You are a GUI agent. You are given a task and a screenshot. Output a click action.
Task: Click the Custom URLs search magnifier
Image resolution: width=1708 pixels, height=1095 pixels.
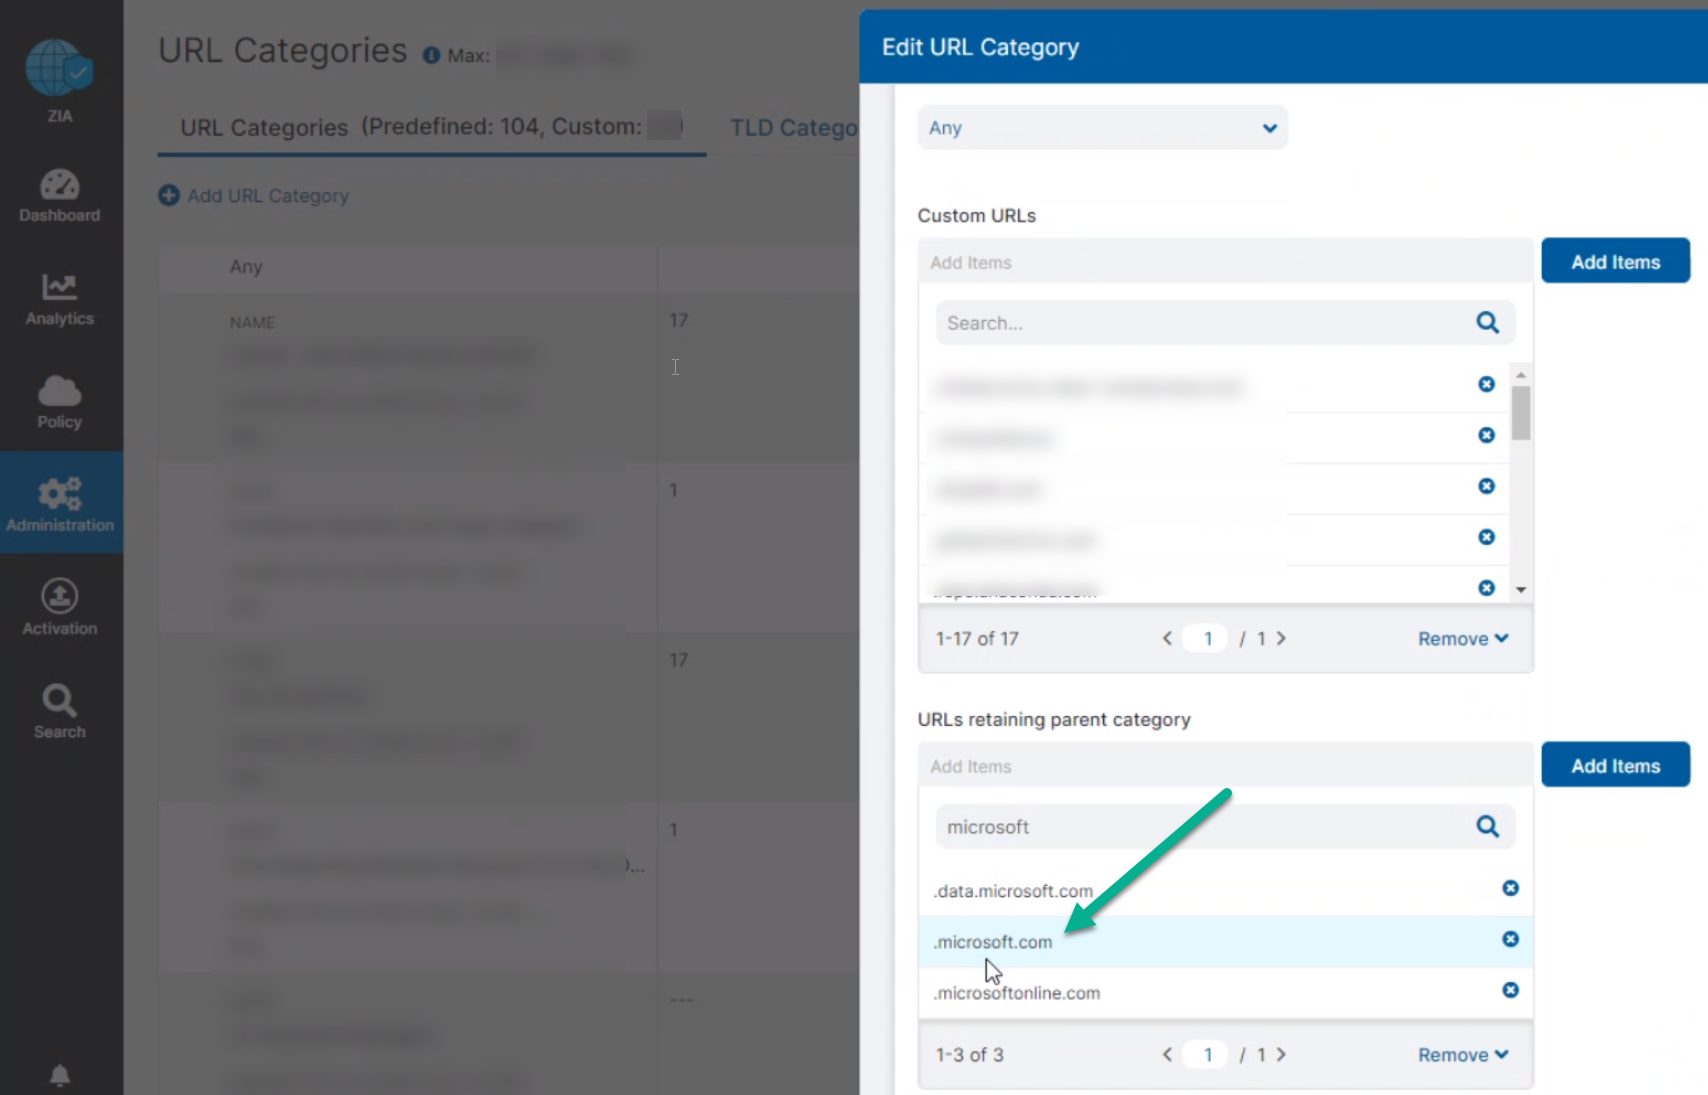[1487, 322]
